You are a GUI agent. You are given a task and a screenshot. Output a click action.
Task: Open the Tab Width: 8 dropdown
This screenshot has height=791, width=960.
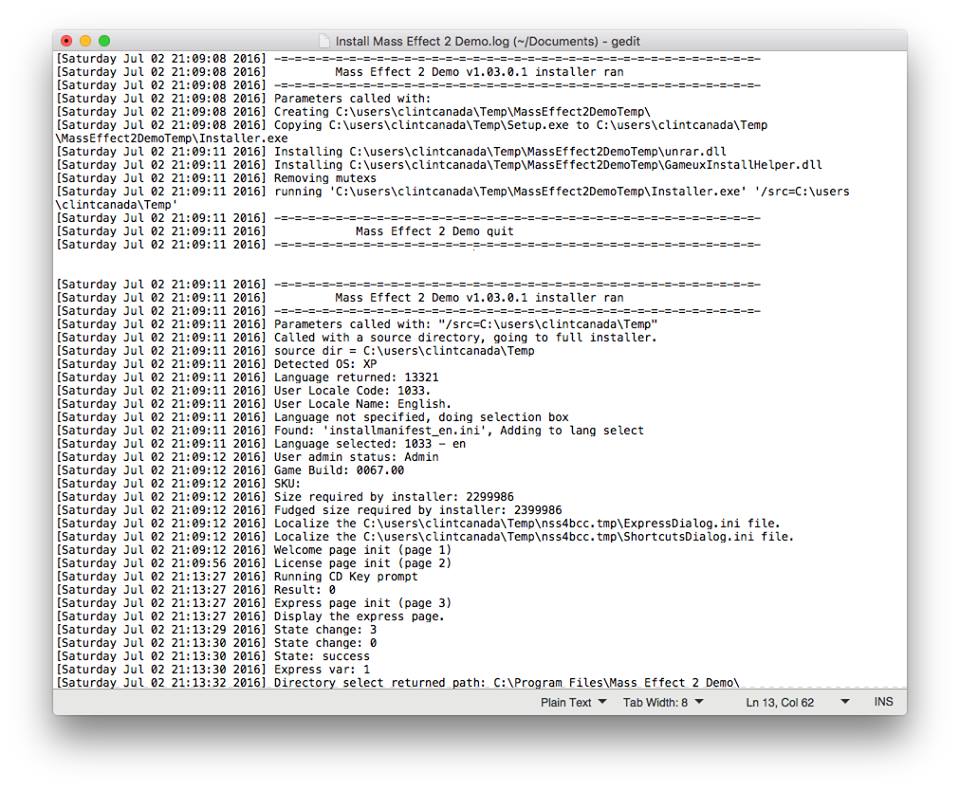coord(663,702)
